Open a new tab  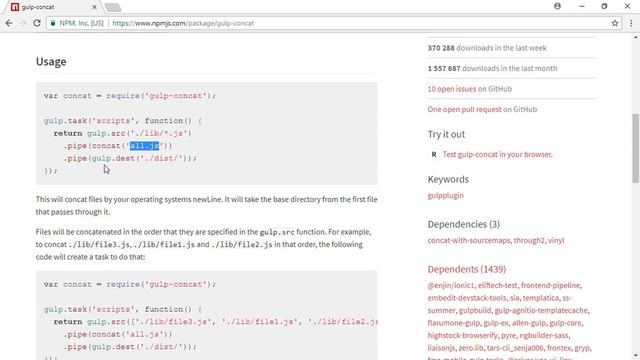coord(113,7)
